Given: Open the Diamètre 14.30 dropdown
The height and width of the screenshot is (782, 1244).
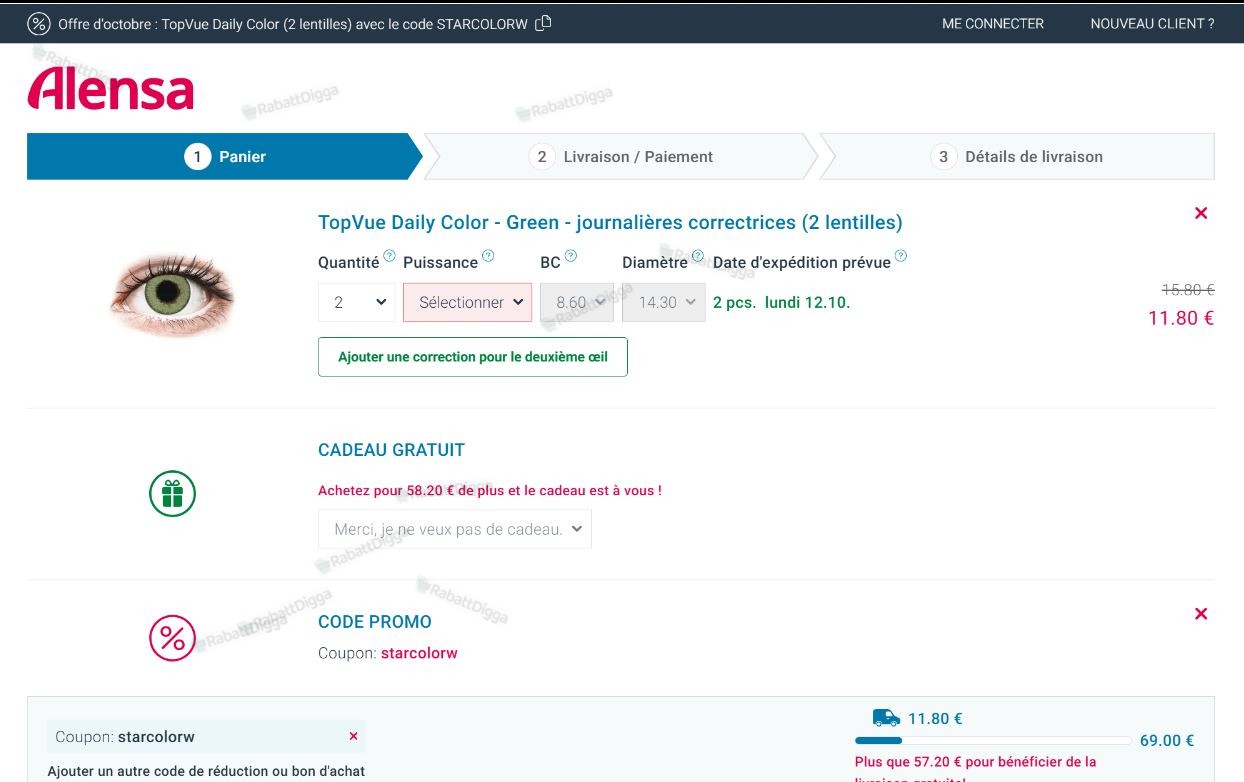Looking at the screenshot, I should 664,302.
